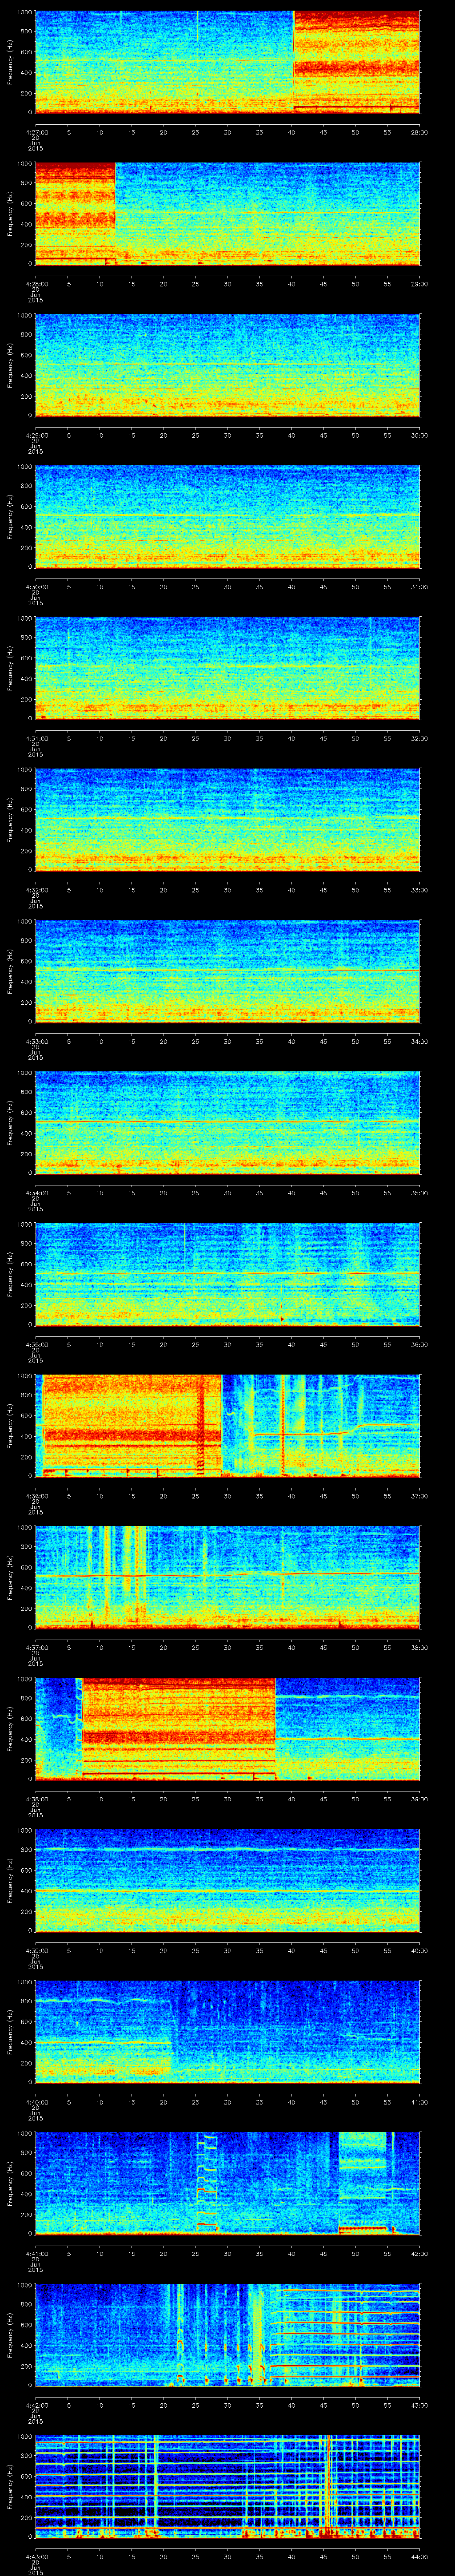Select the spectrogram panel starting at 4:31:00
This screenshot has height=2576, width=455.
pyautogui.click(x=227, y=668)
